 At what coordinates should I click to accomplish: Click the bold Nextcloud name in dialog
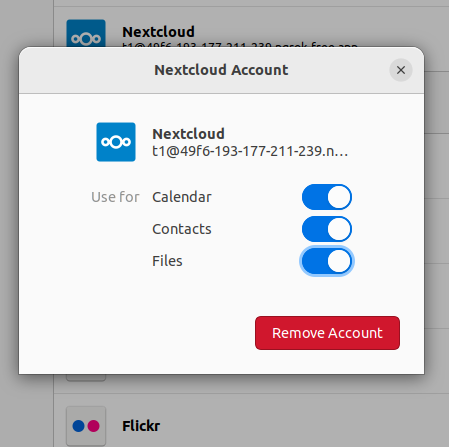(188, 134)
